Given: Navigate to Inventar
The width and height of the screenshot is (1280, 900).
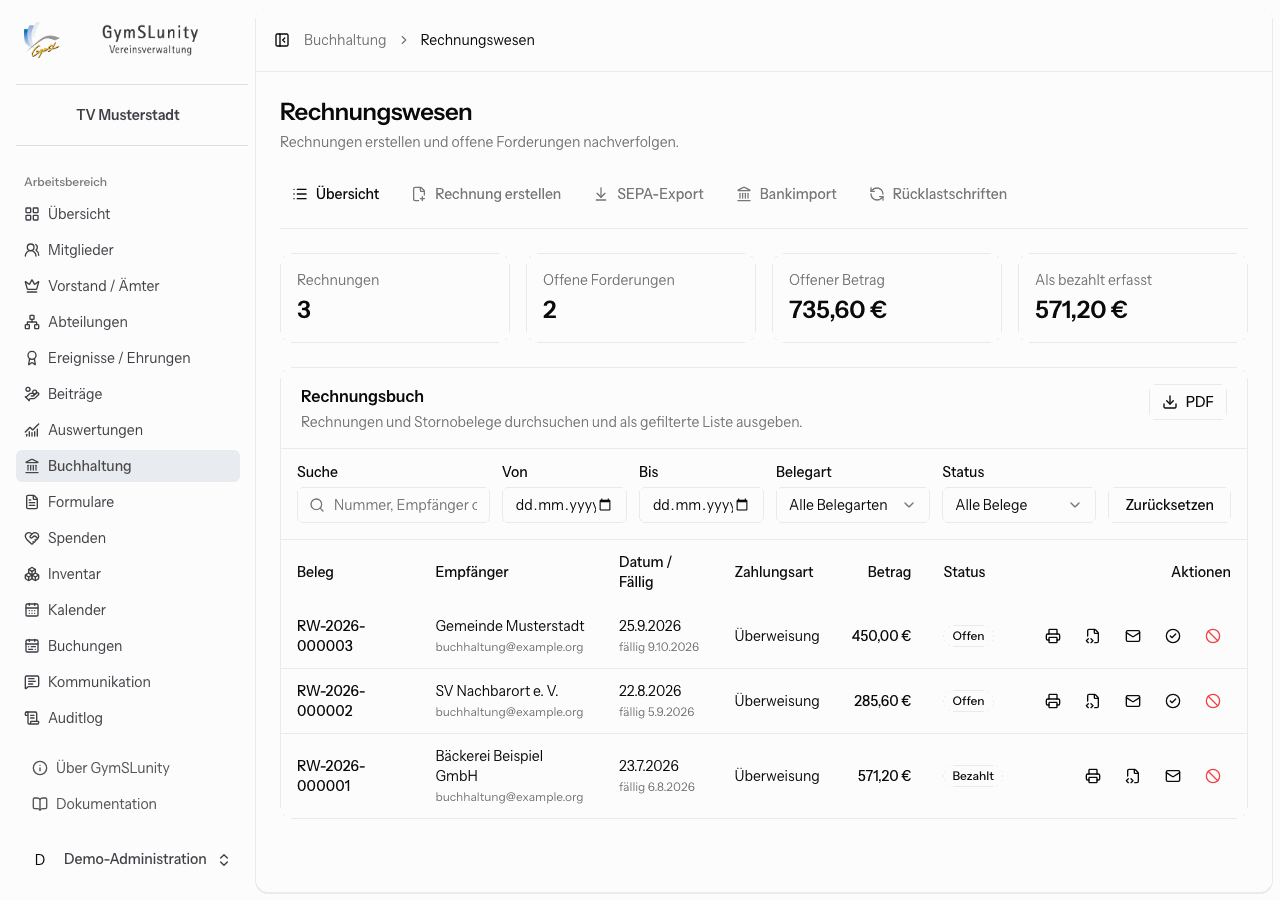Looking at the screenshot, I should click(x=128, y=574).
